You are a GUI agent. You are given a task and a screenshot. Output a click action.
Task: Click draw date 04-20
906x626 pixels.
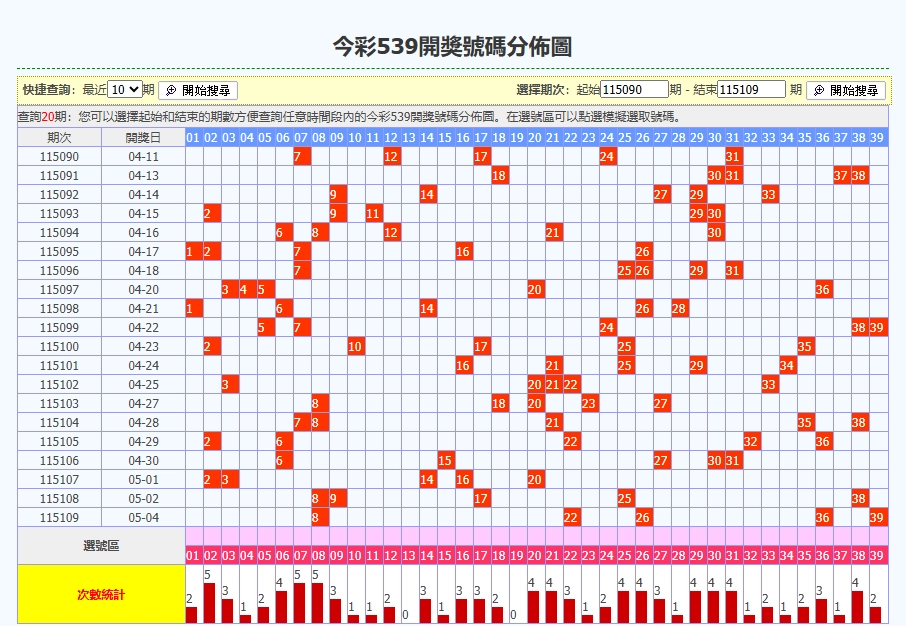pyautogui.click(x=143, y=290)
